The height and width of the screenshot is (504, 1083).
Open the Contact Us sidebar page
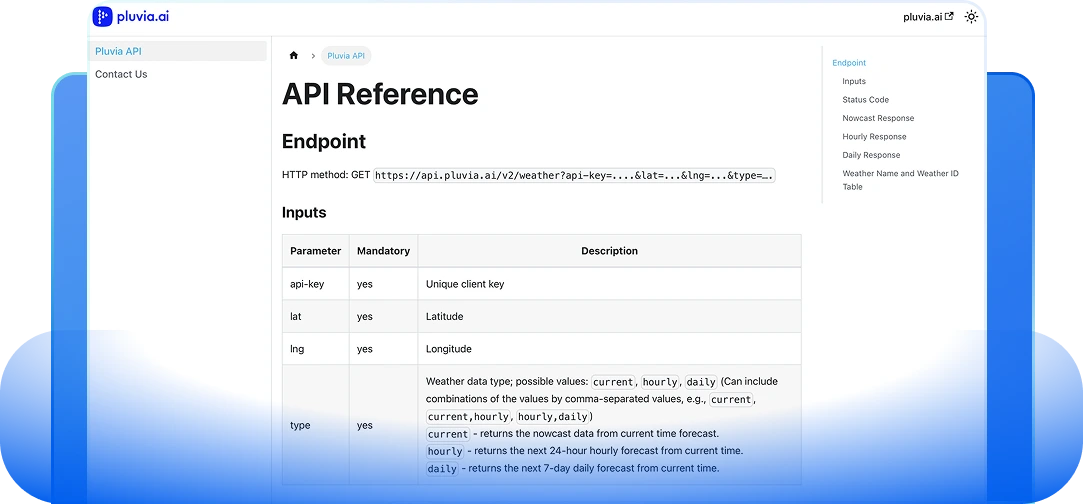click(x=121, y=74)
